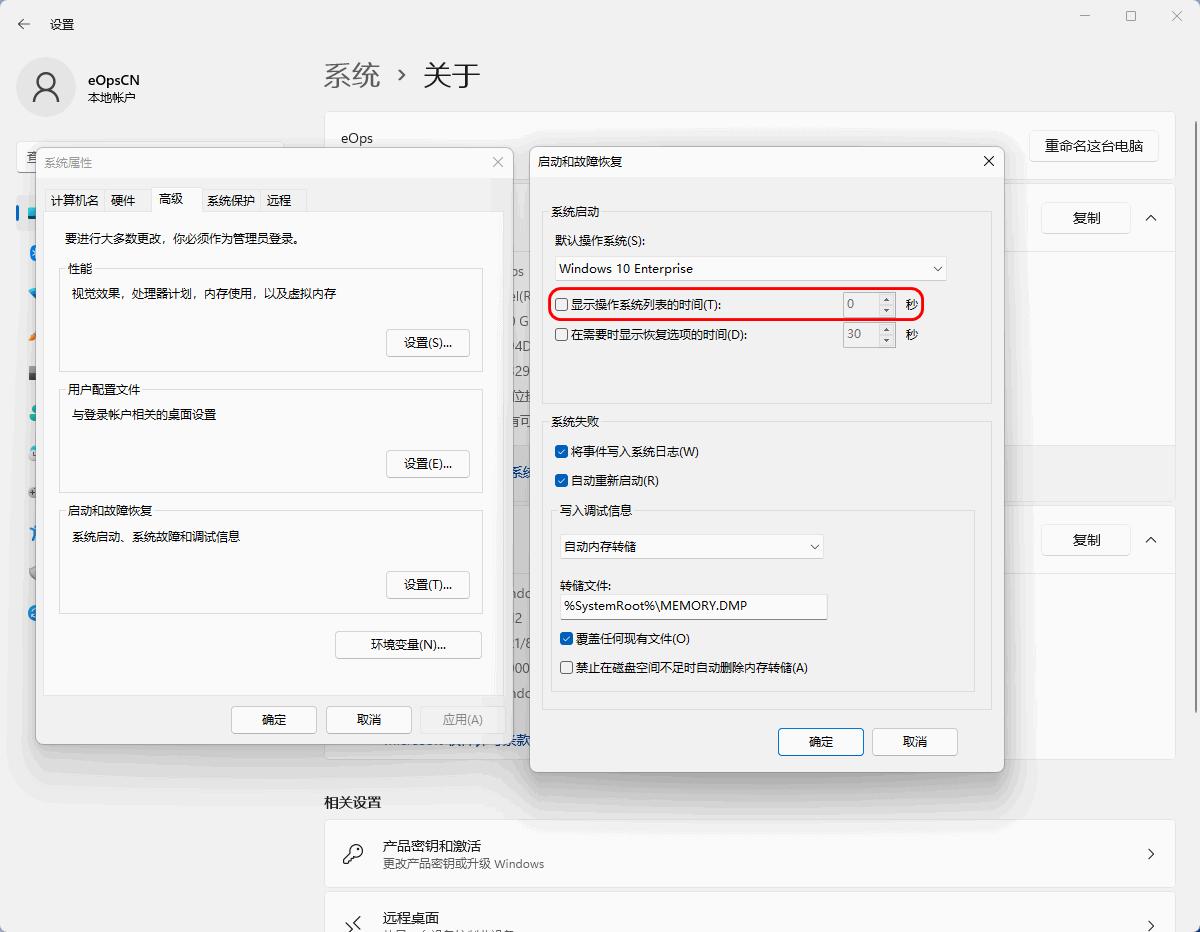The height and width of the screenshot is (932, 1200).
Task: Click the MEMORY.DMP dump file field
Action: [x=693, y=607]
